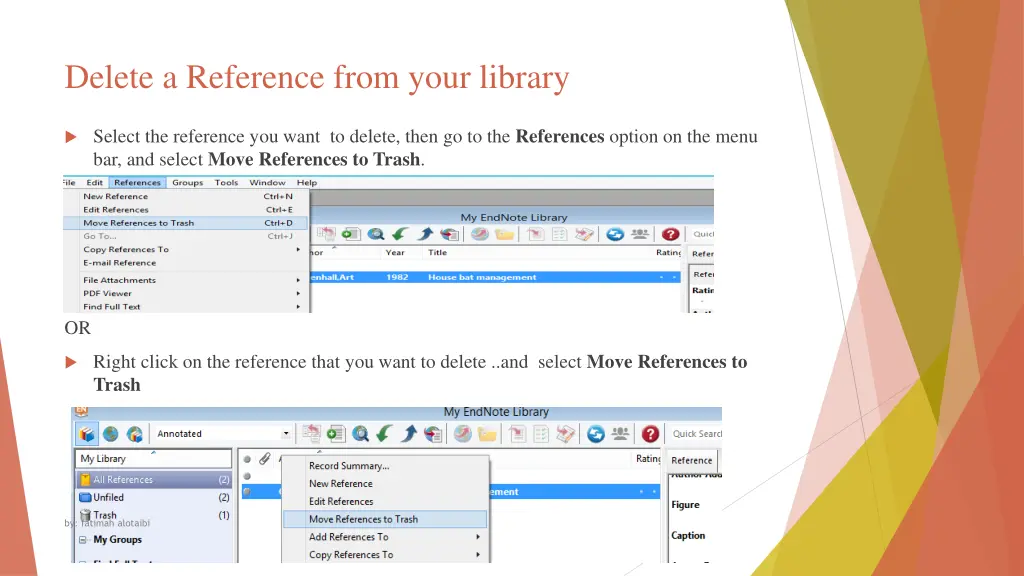Select the Trash group

(154, 515)
